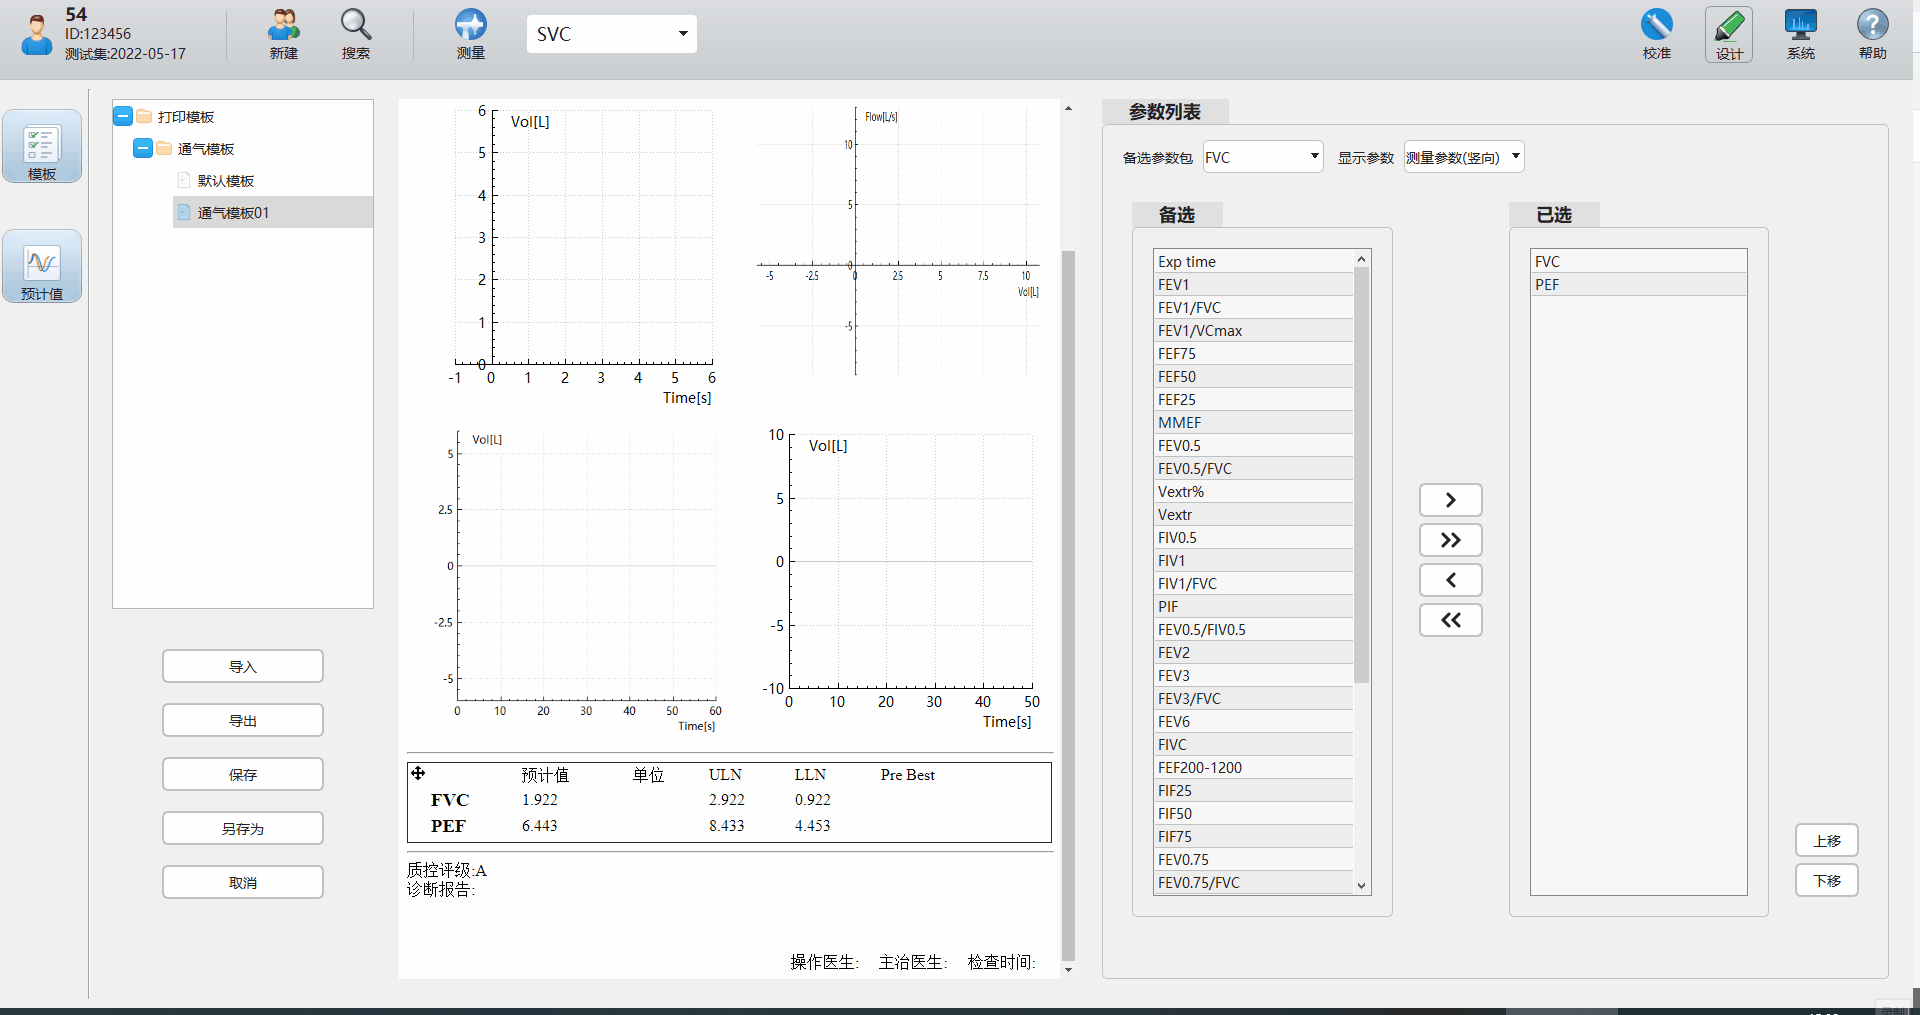Select PIF in candidate list

click(x=1254, y=606)
